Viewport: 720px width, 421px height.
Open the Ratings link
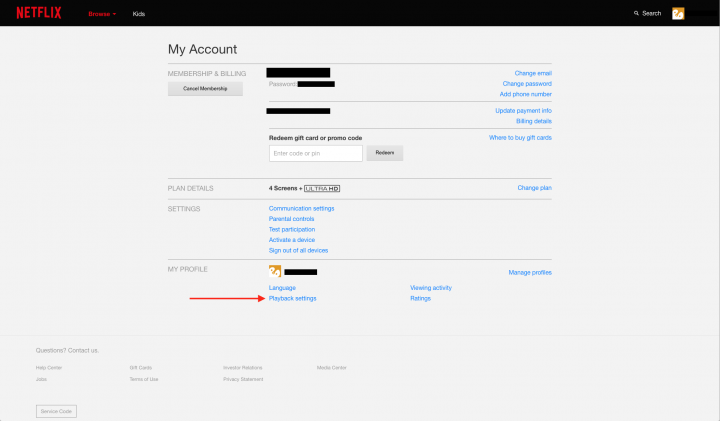pyautogui.click(x=421, y=298)
